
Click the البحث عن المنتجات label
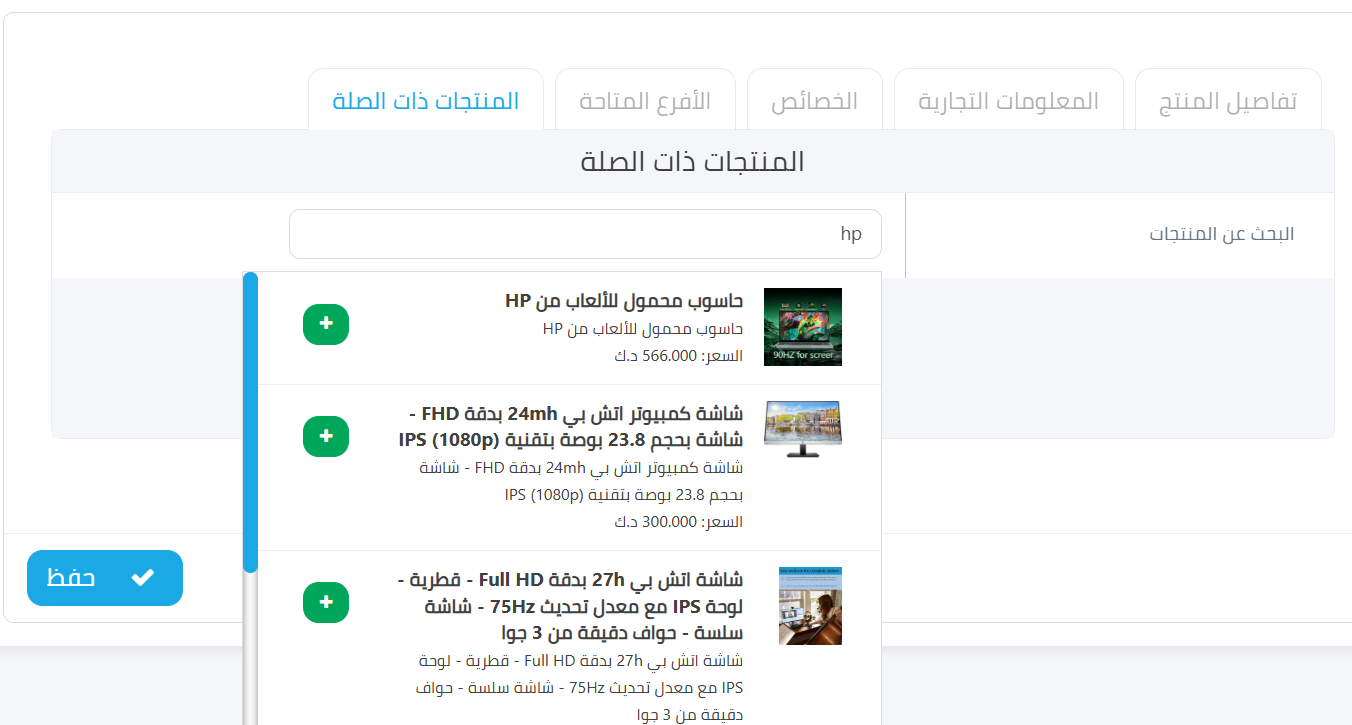(1222, 234)
